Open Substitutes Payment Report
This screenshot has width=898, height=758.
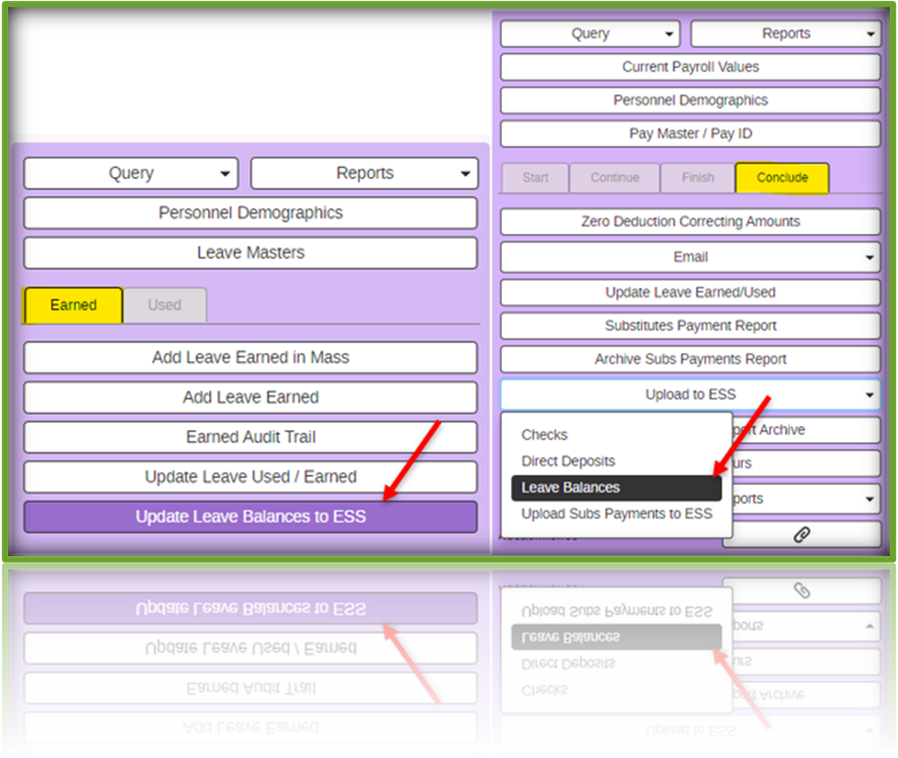tap(691, 326)
